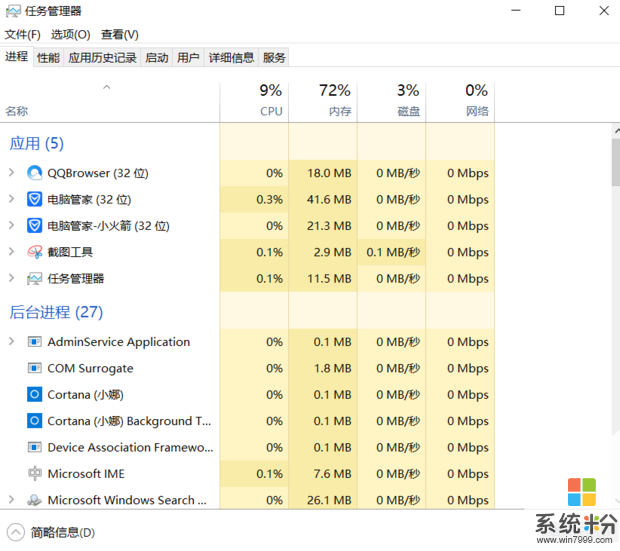This screenshot has width=620, height=551.
Task: Switch to the 详细信息 tab
Action: pos(231,58)
